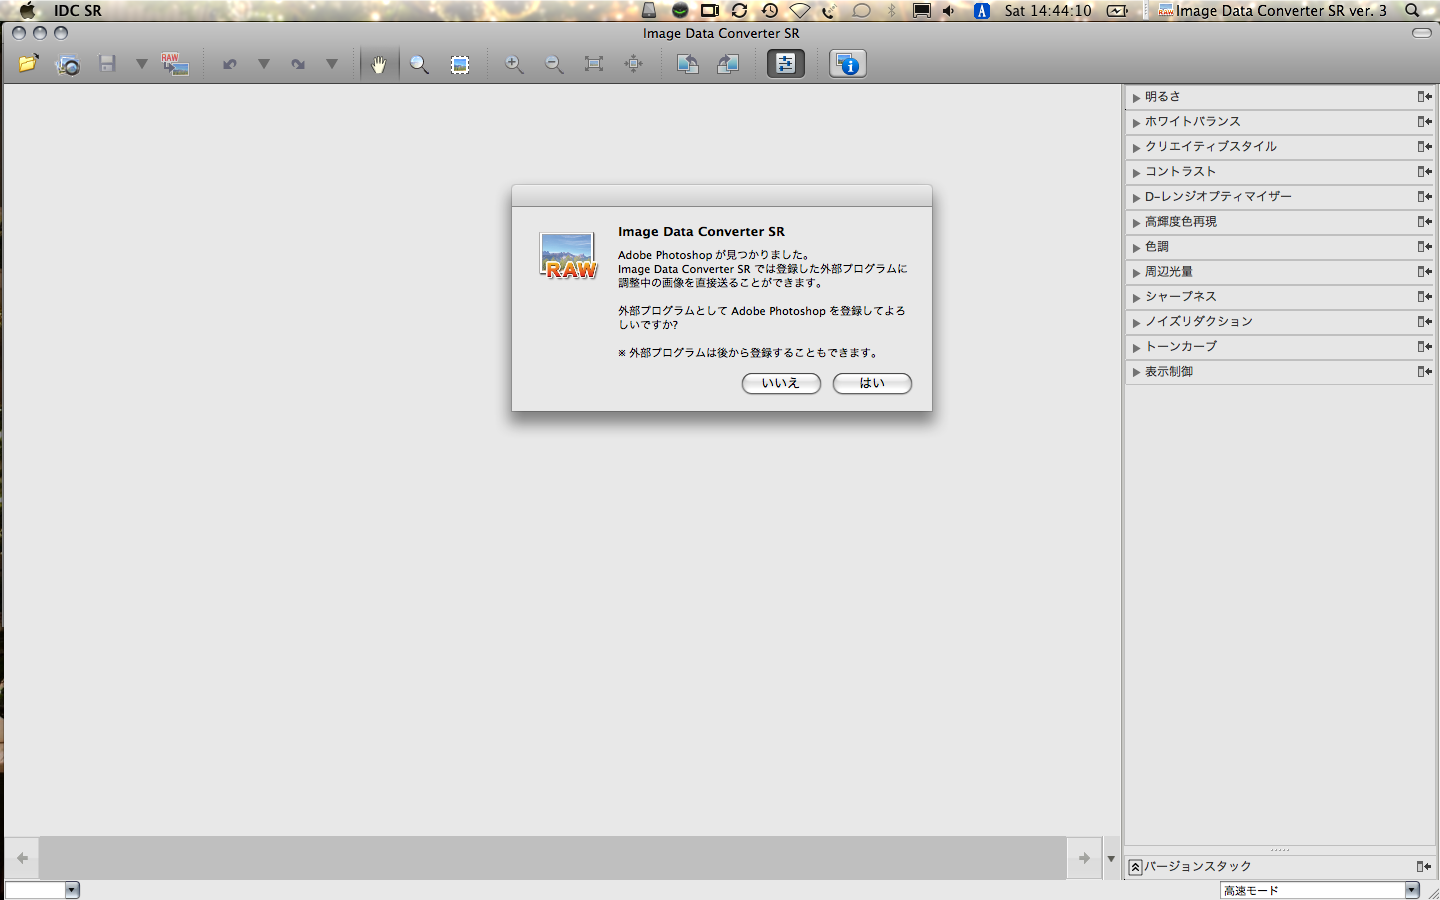Detach the シャープネス palette

(1424, 296)
